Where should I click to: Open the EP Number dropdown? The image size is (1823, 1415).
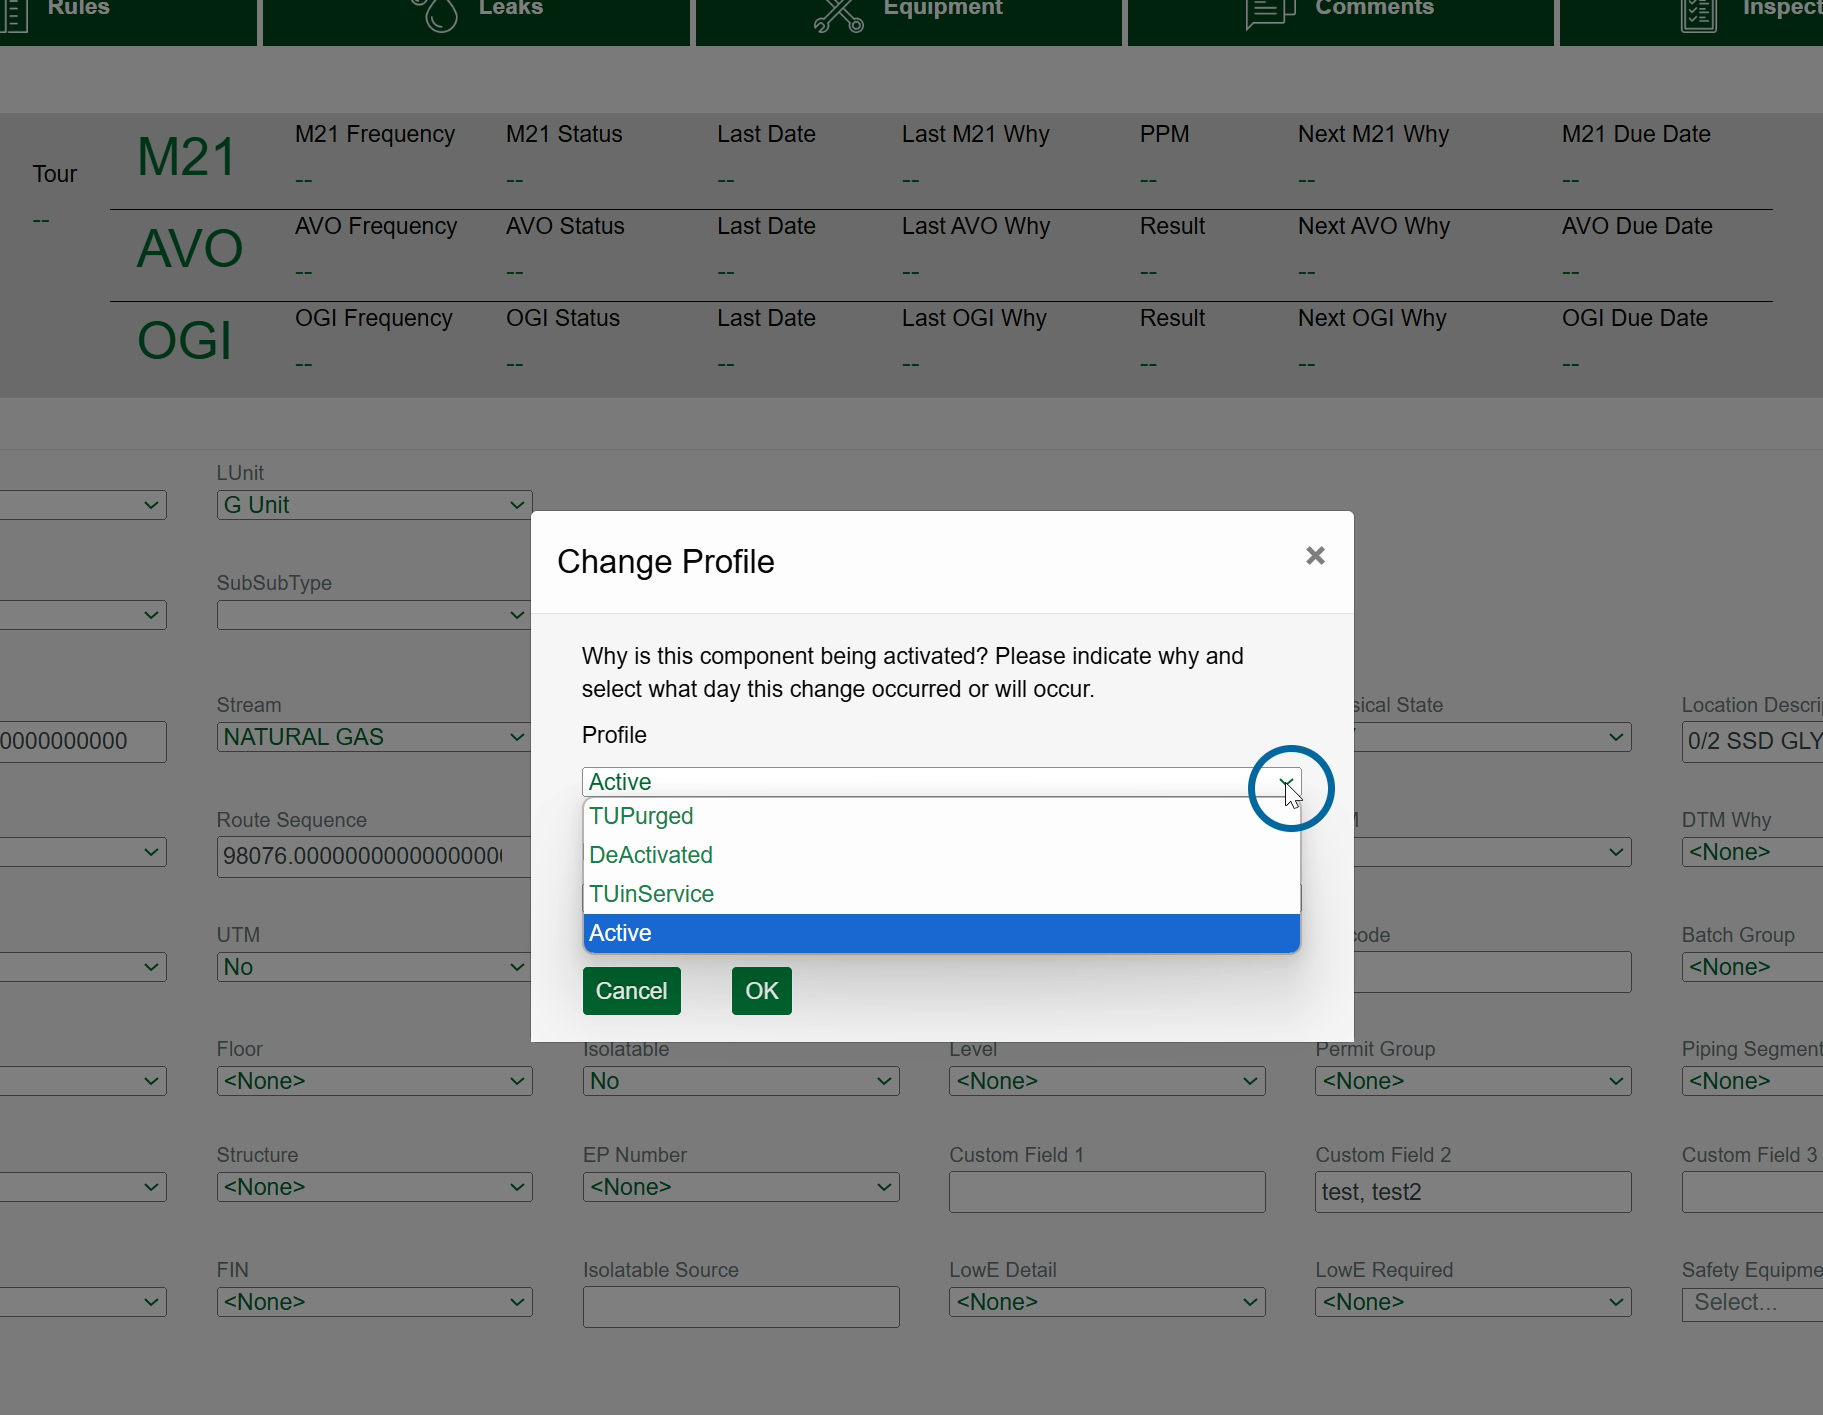click(x=741, y=1187)
